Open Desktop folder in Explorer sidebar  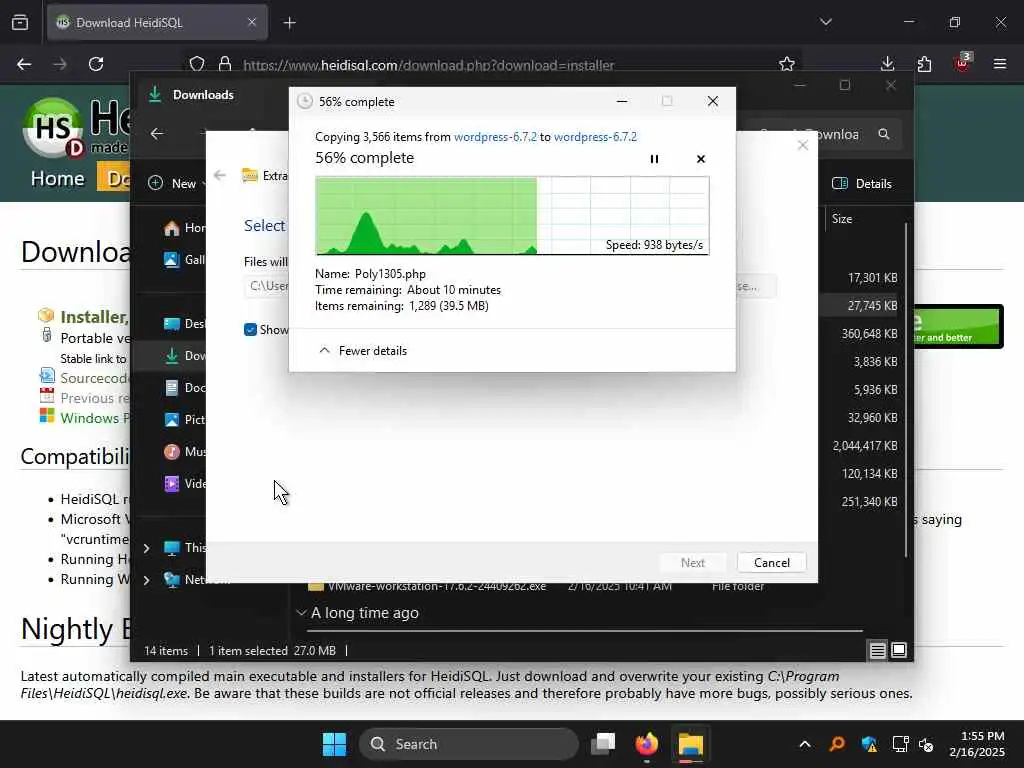[184, 323]
